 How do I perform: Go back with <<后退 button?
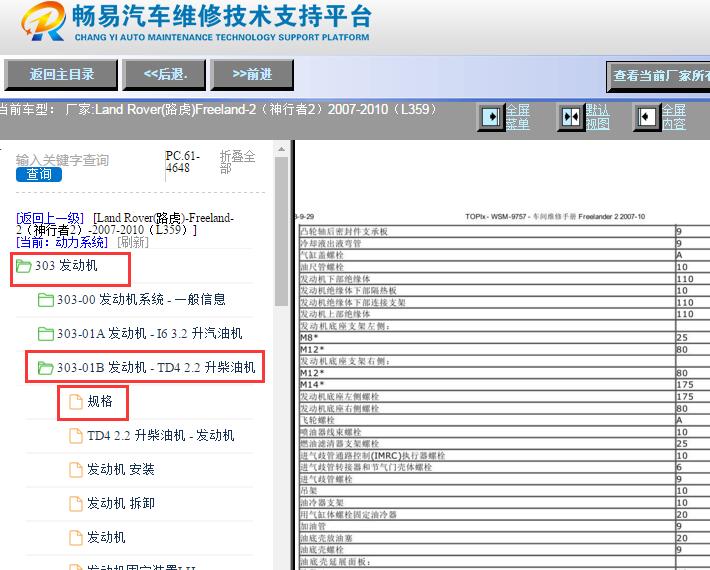pyautogui.click(x=164, y=74)
